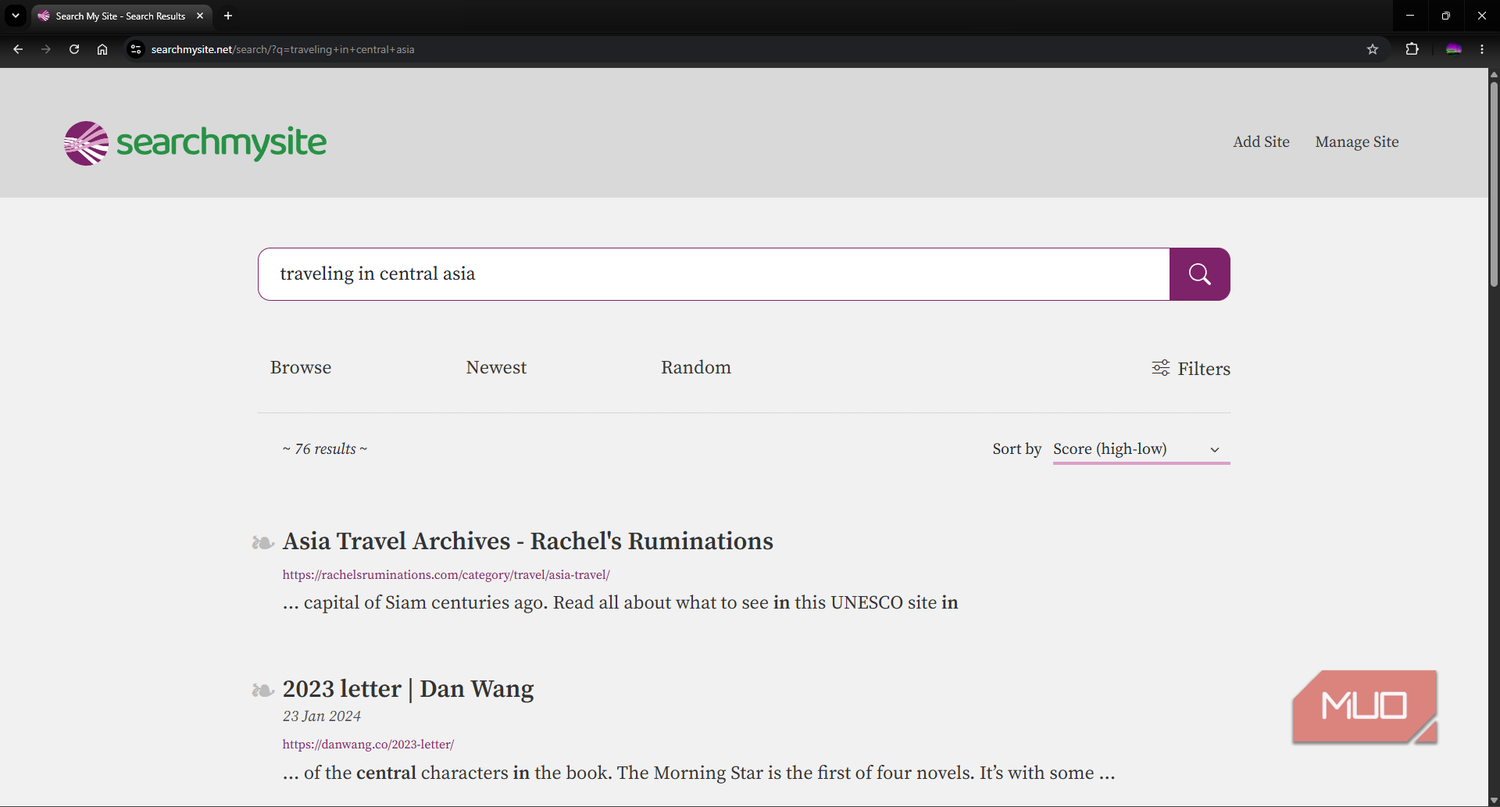The image size is (1500, 807).
Task: Click the searchmysite logo
Action: click(195, 143)
